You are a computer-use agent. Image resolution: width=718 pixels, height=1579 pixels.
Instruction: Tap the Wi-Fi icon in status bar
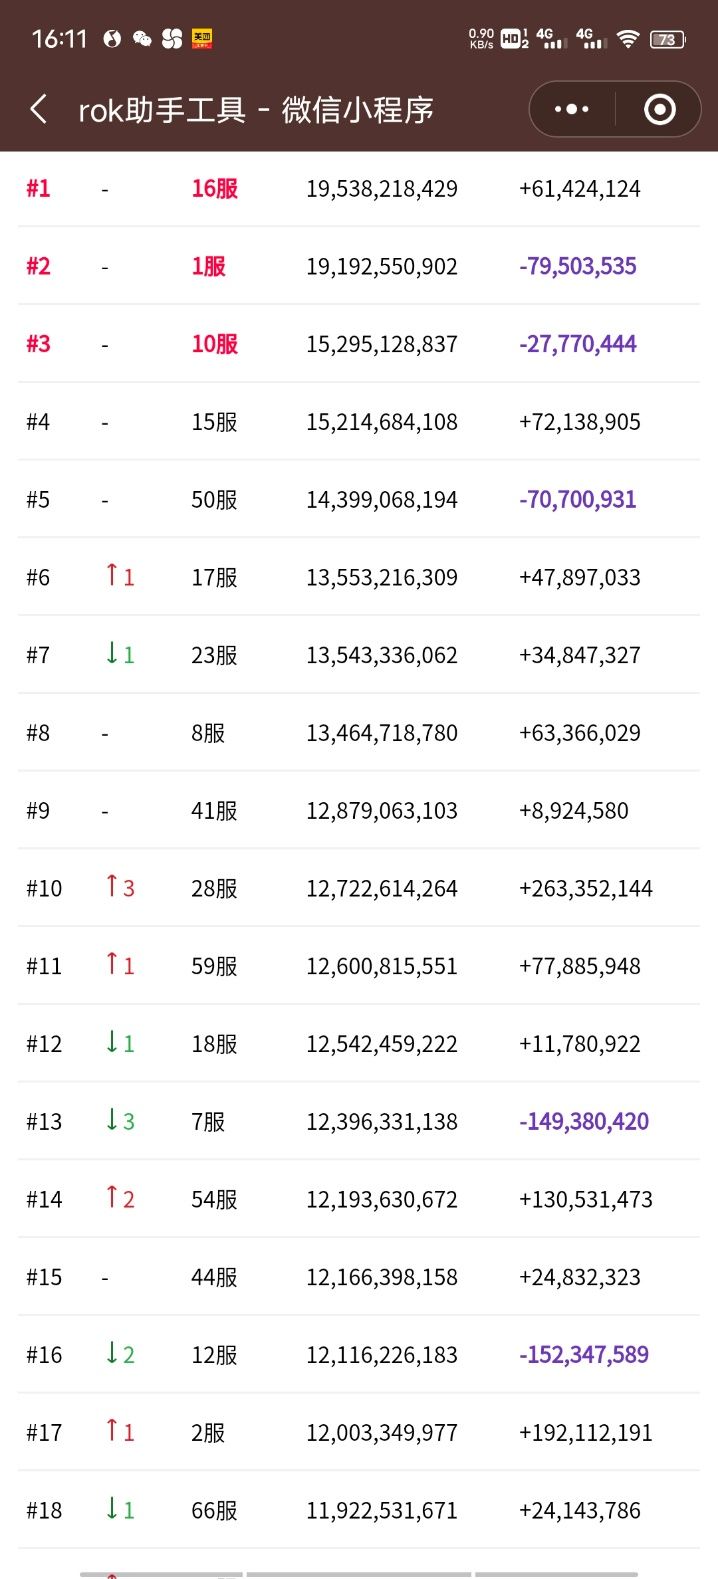[x=628, y=39]
